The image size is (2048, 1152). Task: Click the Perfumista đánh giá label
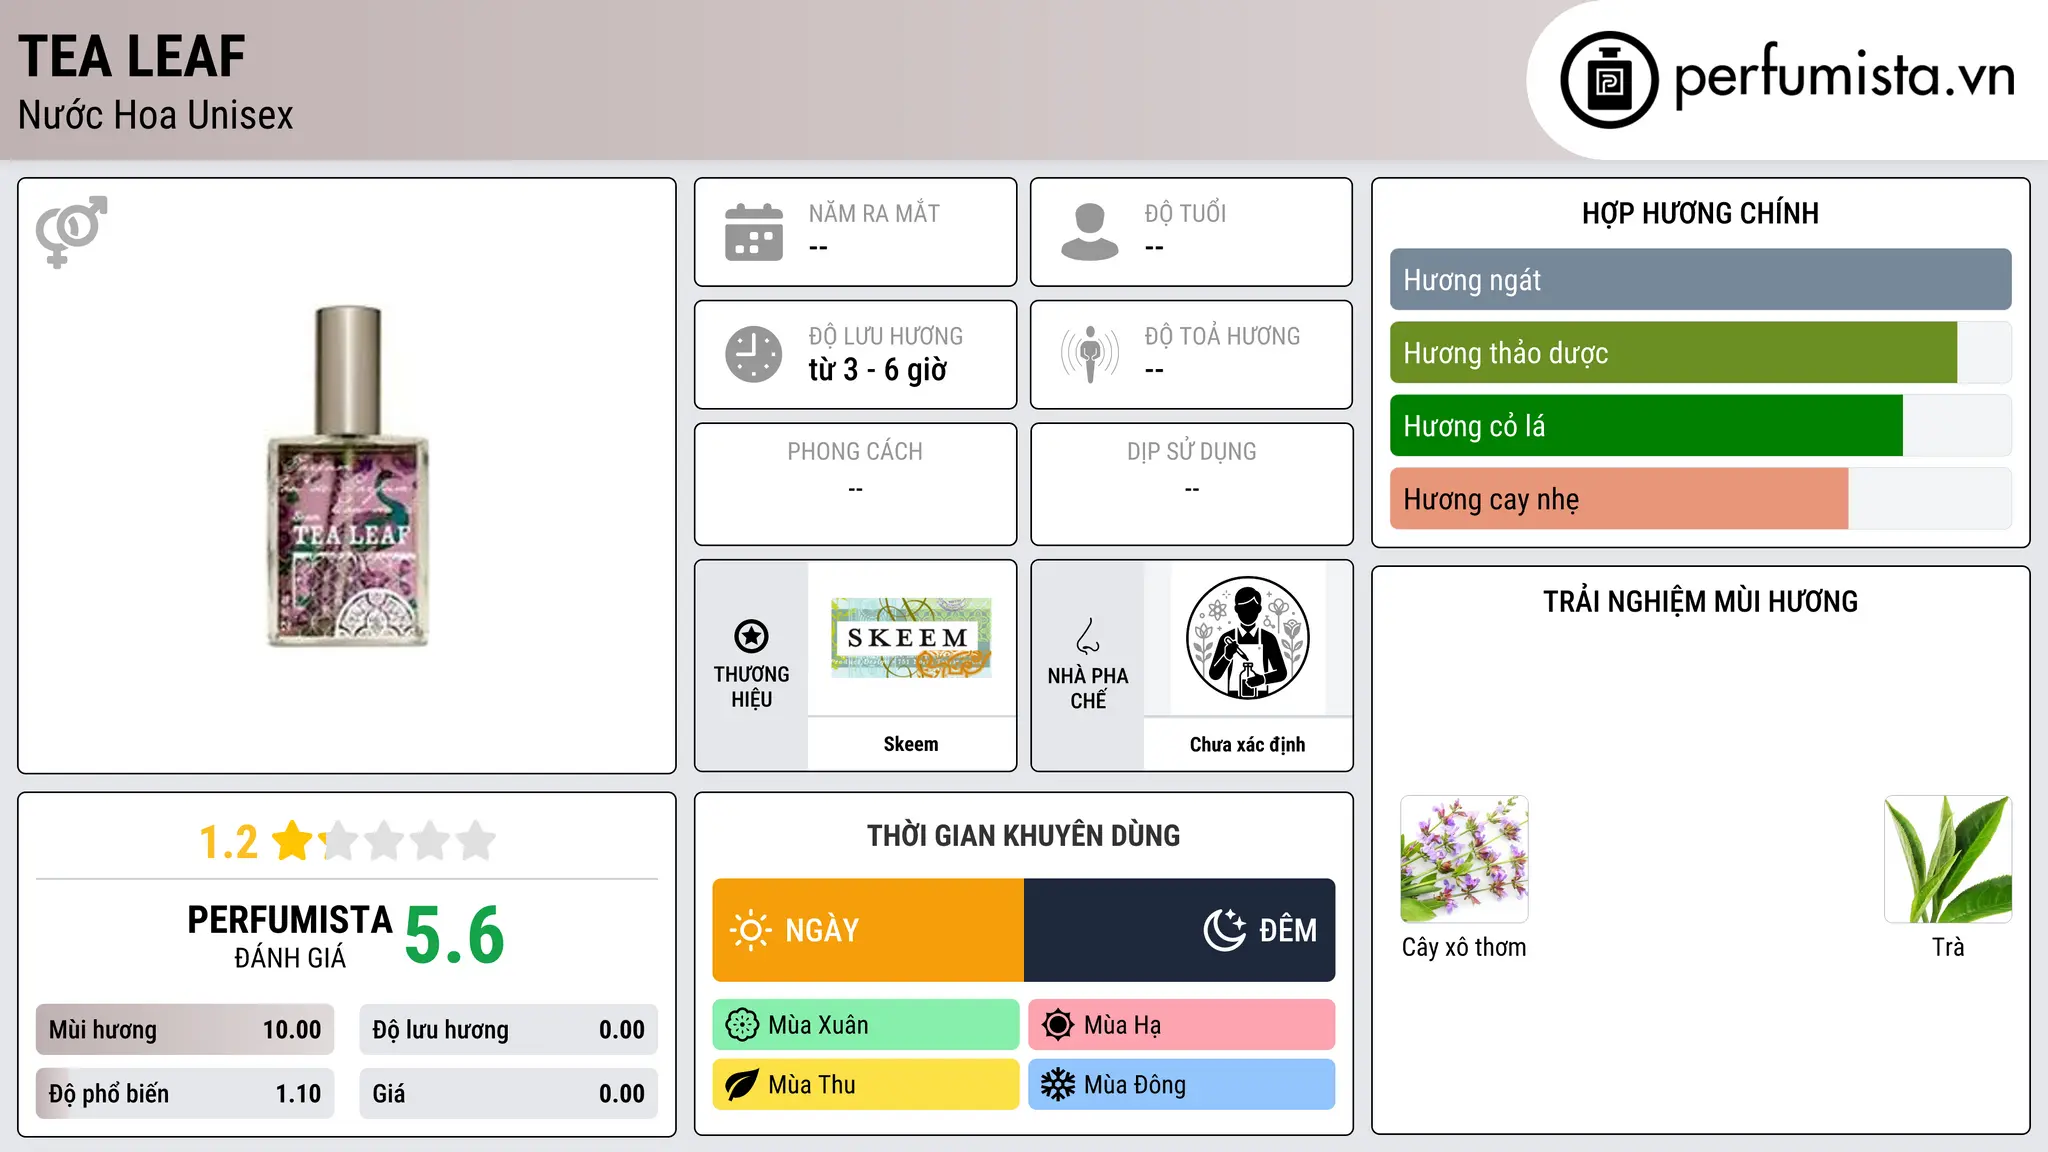290,936
